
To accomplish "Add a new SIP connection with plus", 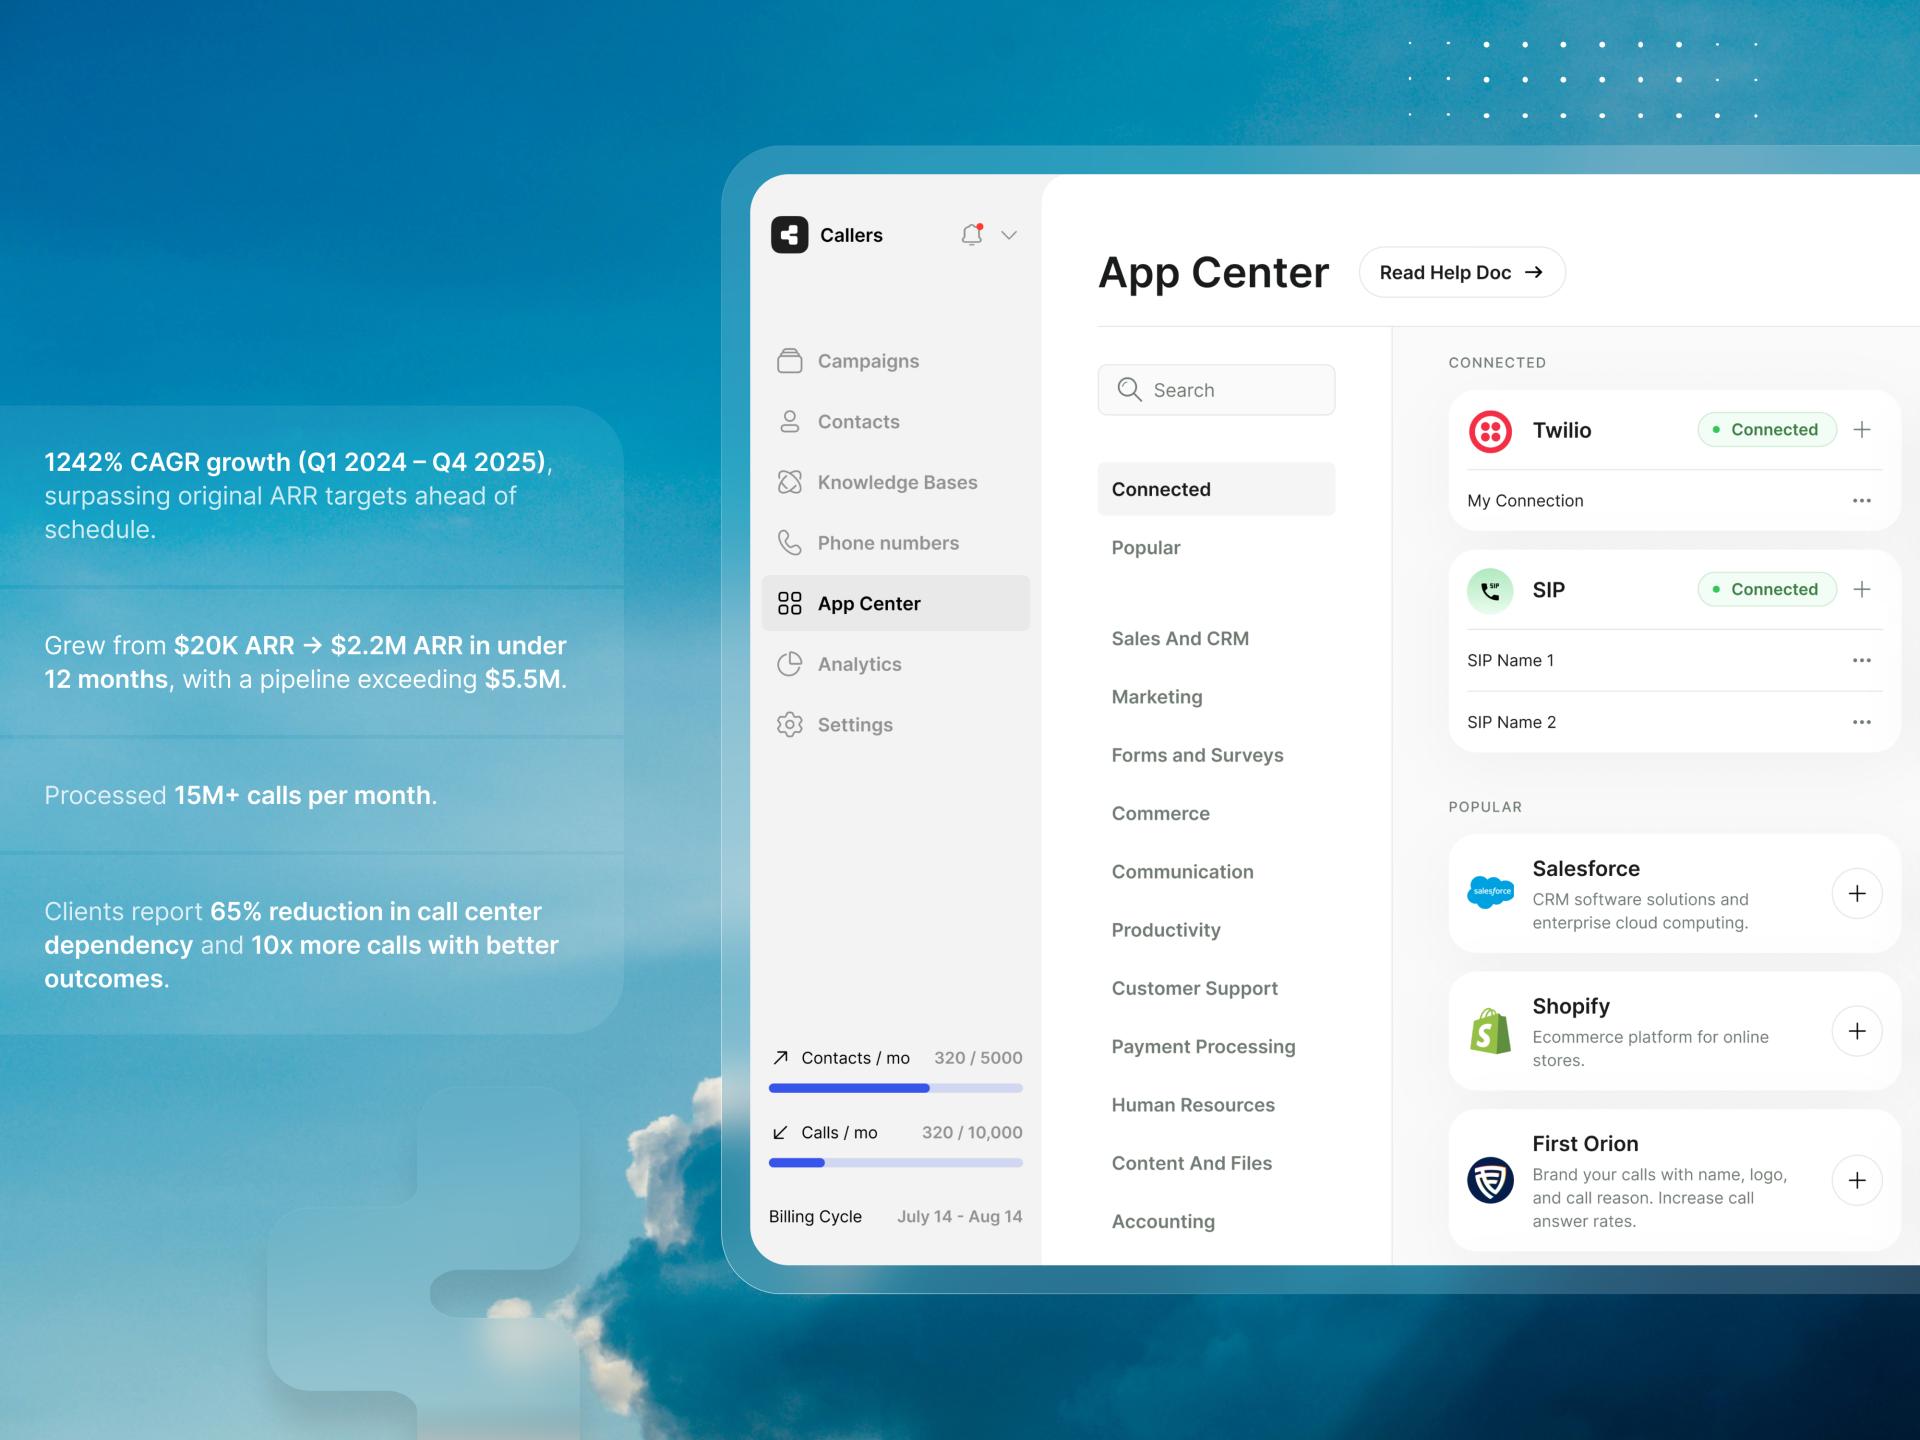I will tap(1861, 590).
